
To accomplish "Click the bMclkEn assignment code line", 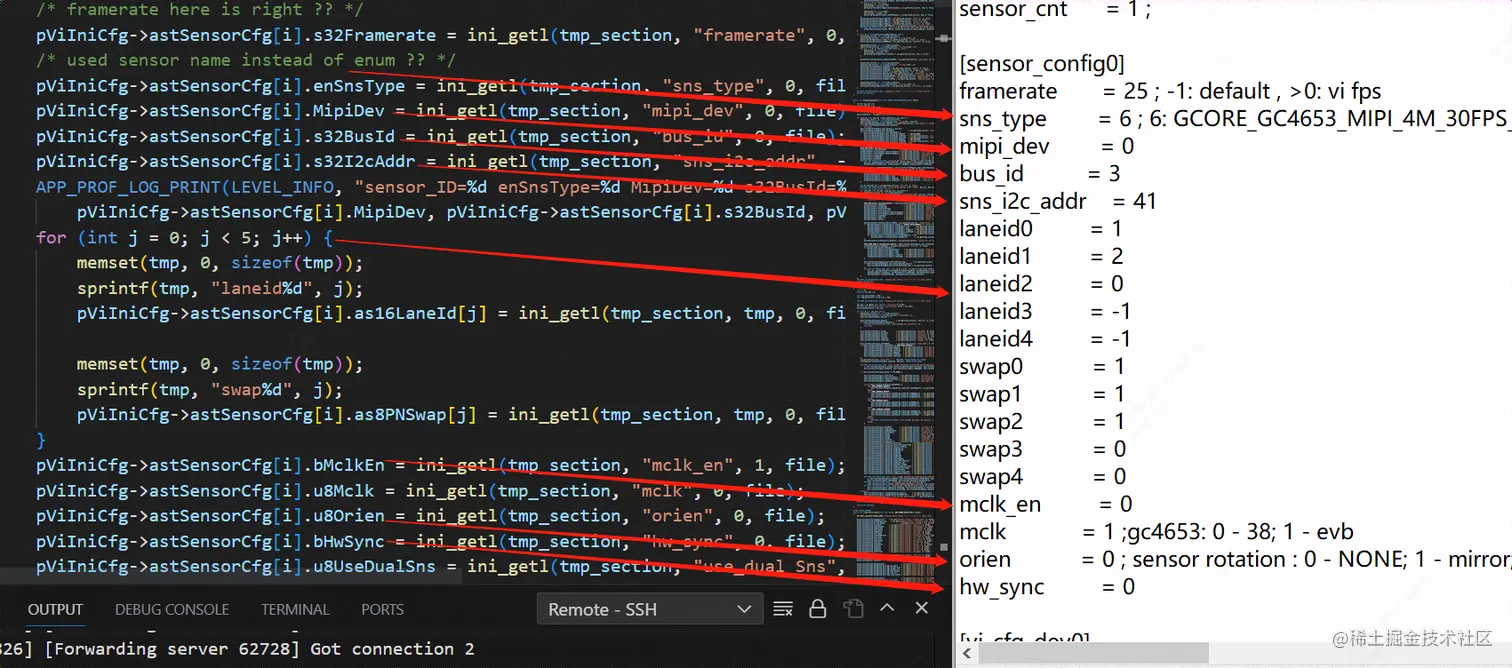I will coord(441,465).
